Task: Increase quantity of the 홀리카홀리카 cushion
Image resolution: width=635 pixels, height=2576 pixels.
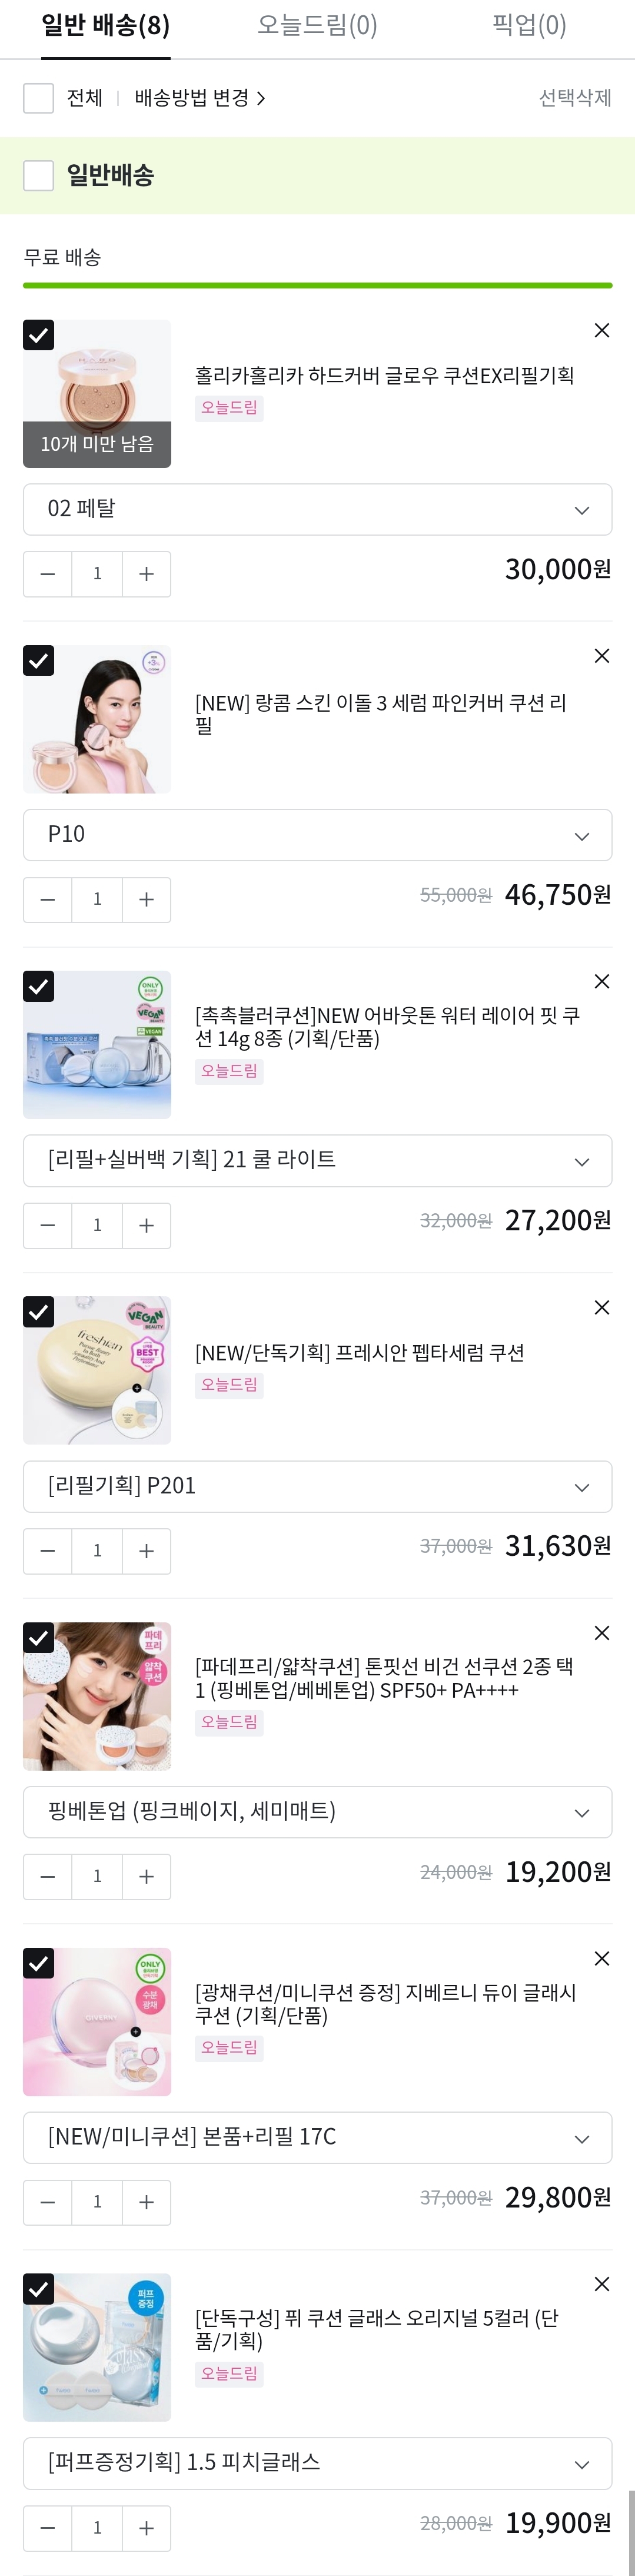Action: [x=146, y=574]
